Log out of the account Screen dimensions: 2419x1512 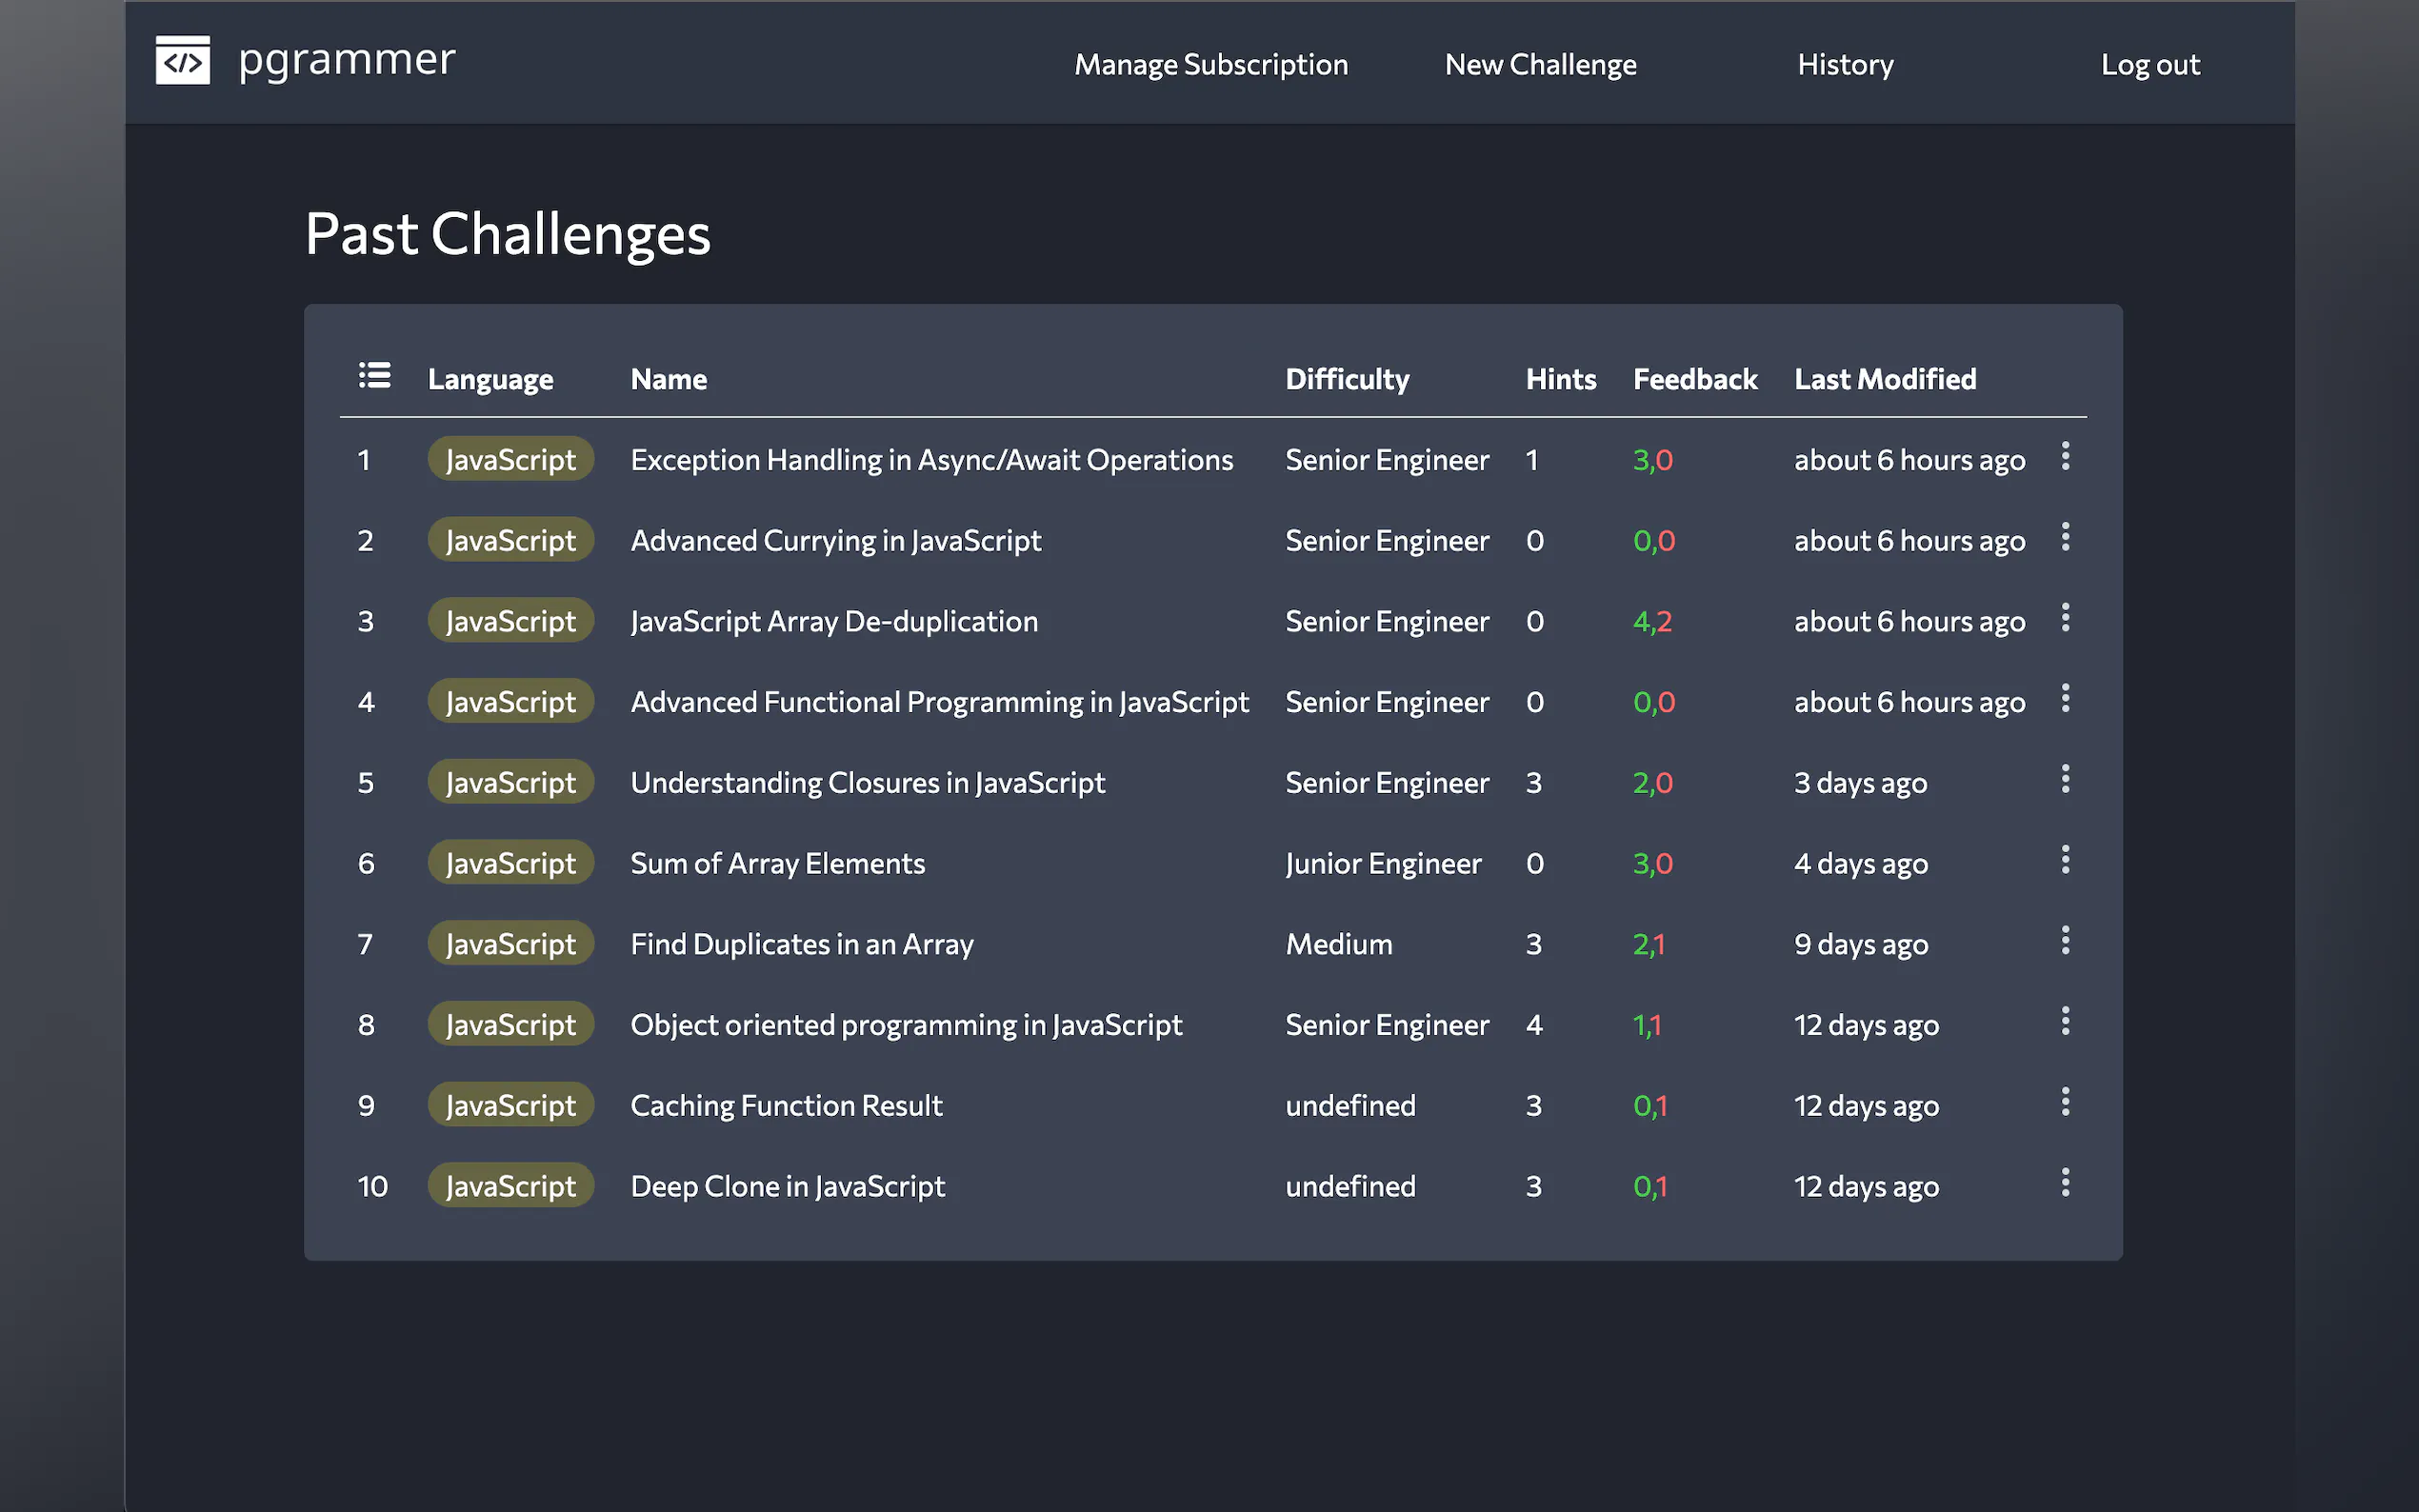(2150, 65)
